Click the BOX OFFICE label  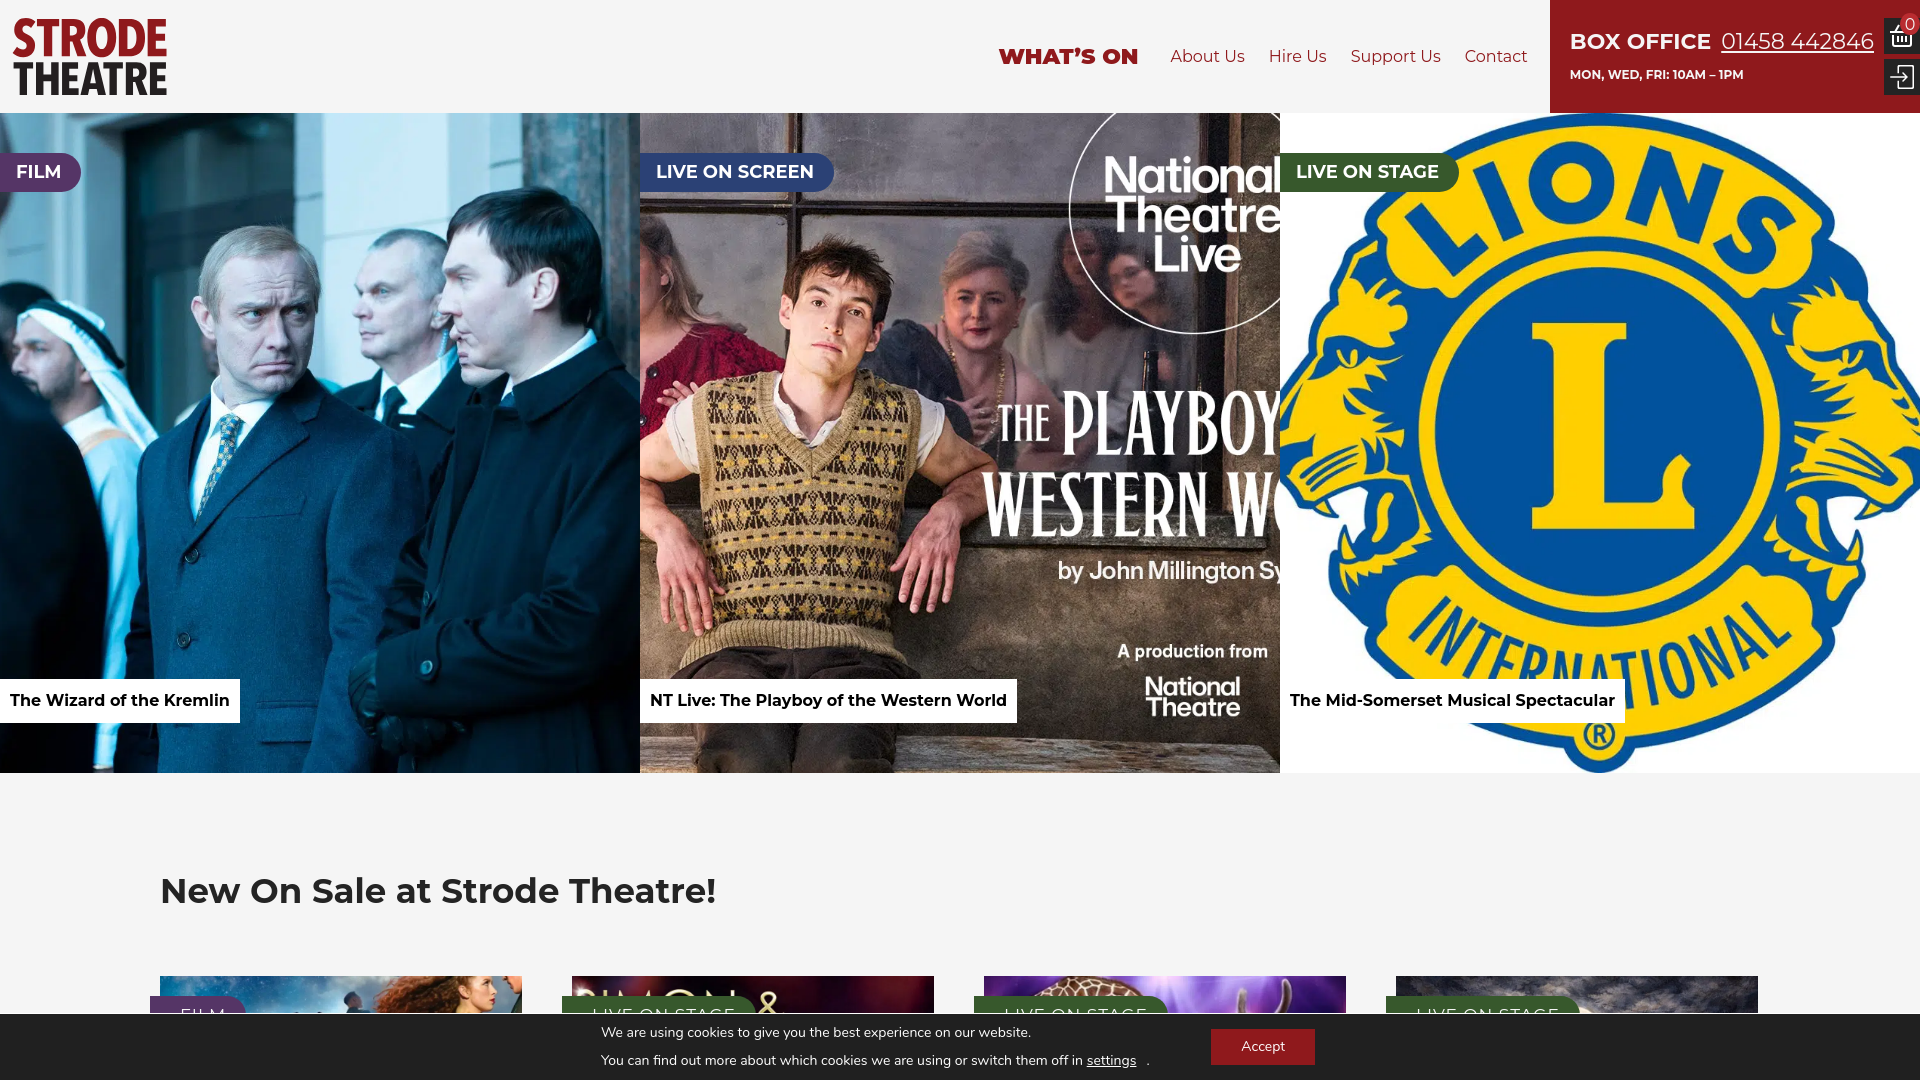[1640, 42]
